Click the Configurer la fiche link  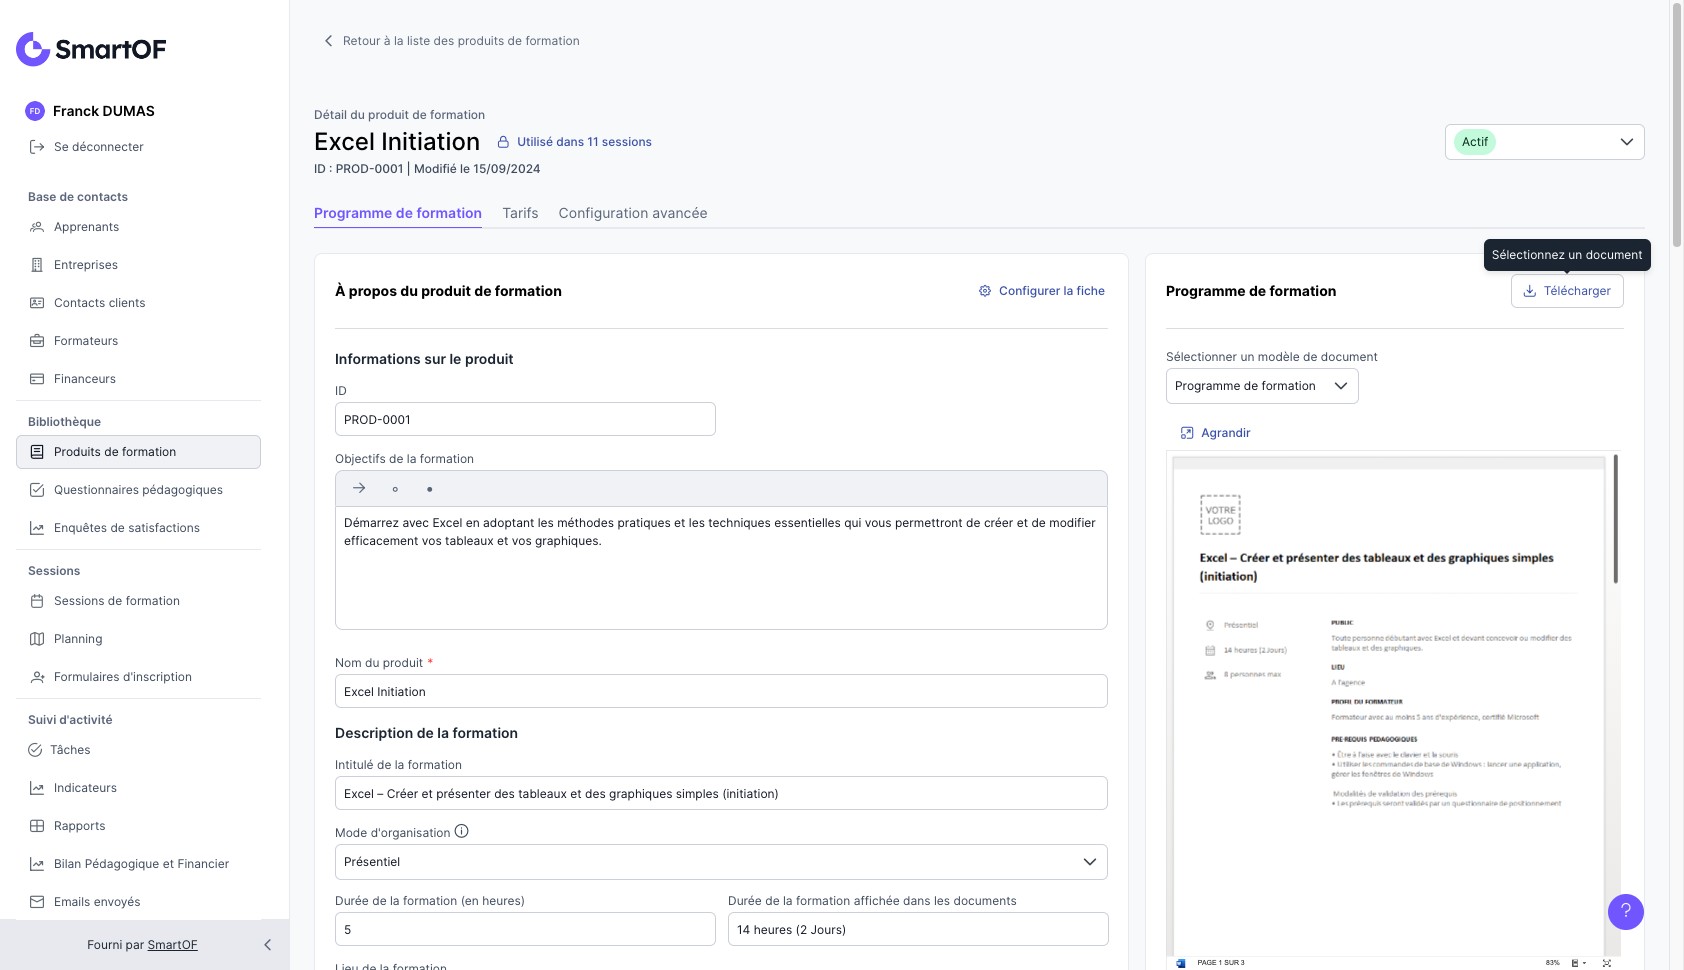pyautogui.click(x=1041, y=291)
